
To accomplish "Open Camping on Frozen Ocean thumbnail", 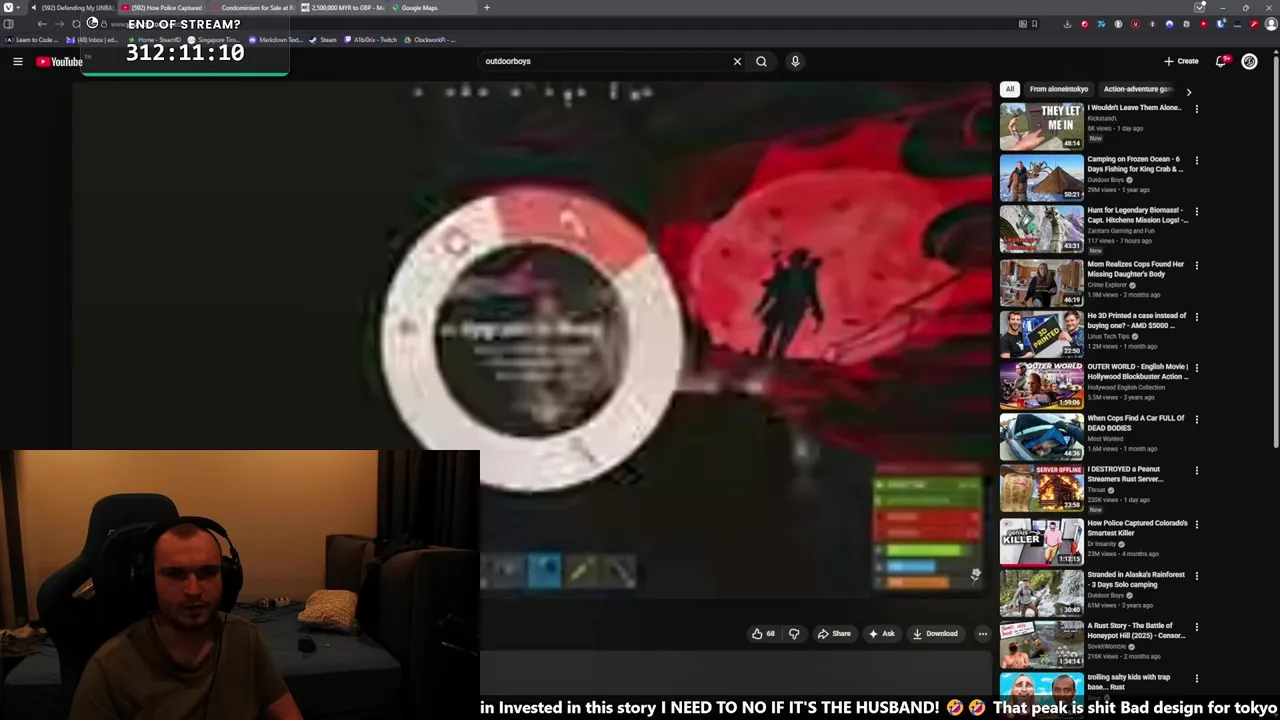I will (x=1041, y=178).
